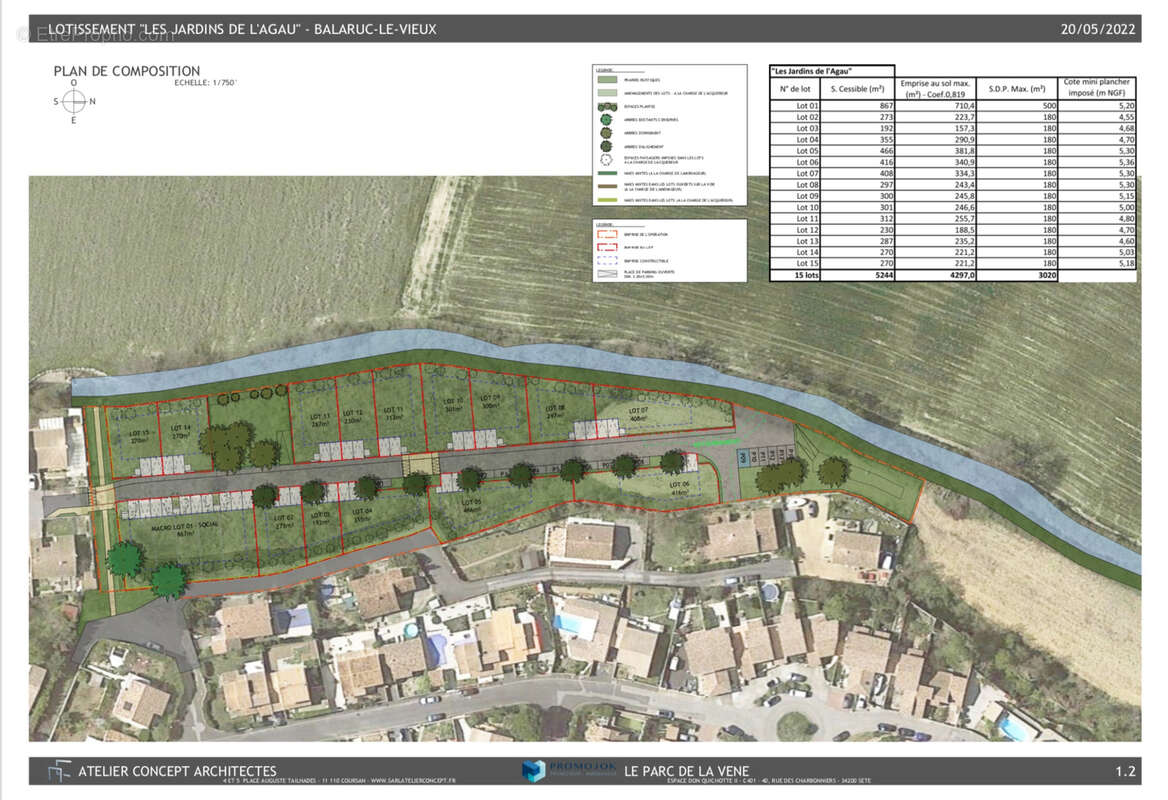Click the 'Plan de composition' title
The image size is (1168, 800).
pos(127,71)
